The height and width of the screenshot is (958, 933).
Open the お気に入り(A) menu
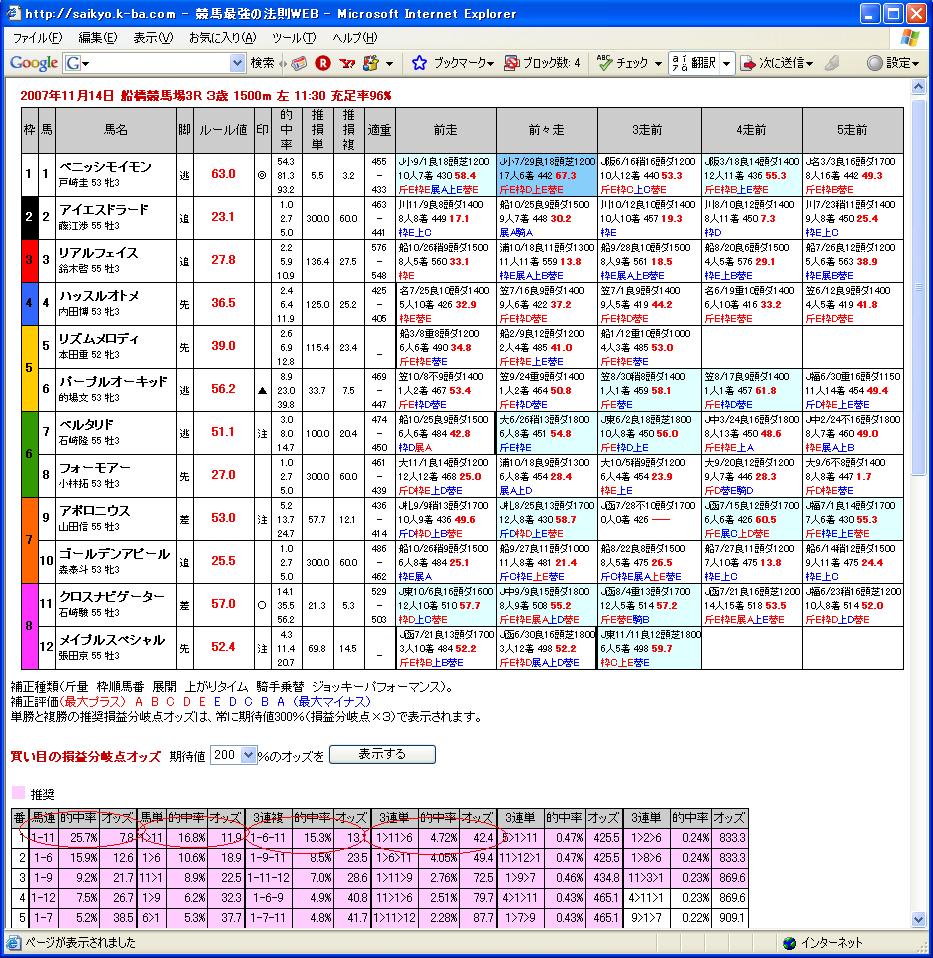click(222, 38)
